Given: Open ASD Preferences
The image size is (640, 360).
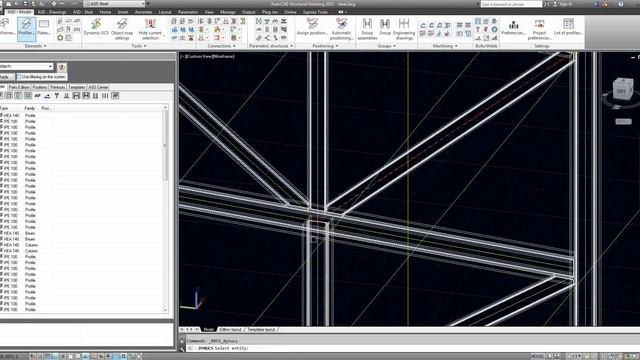Looking at the screenshot, I should (x=513, y=28).
